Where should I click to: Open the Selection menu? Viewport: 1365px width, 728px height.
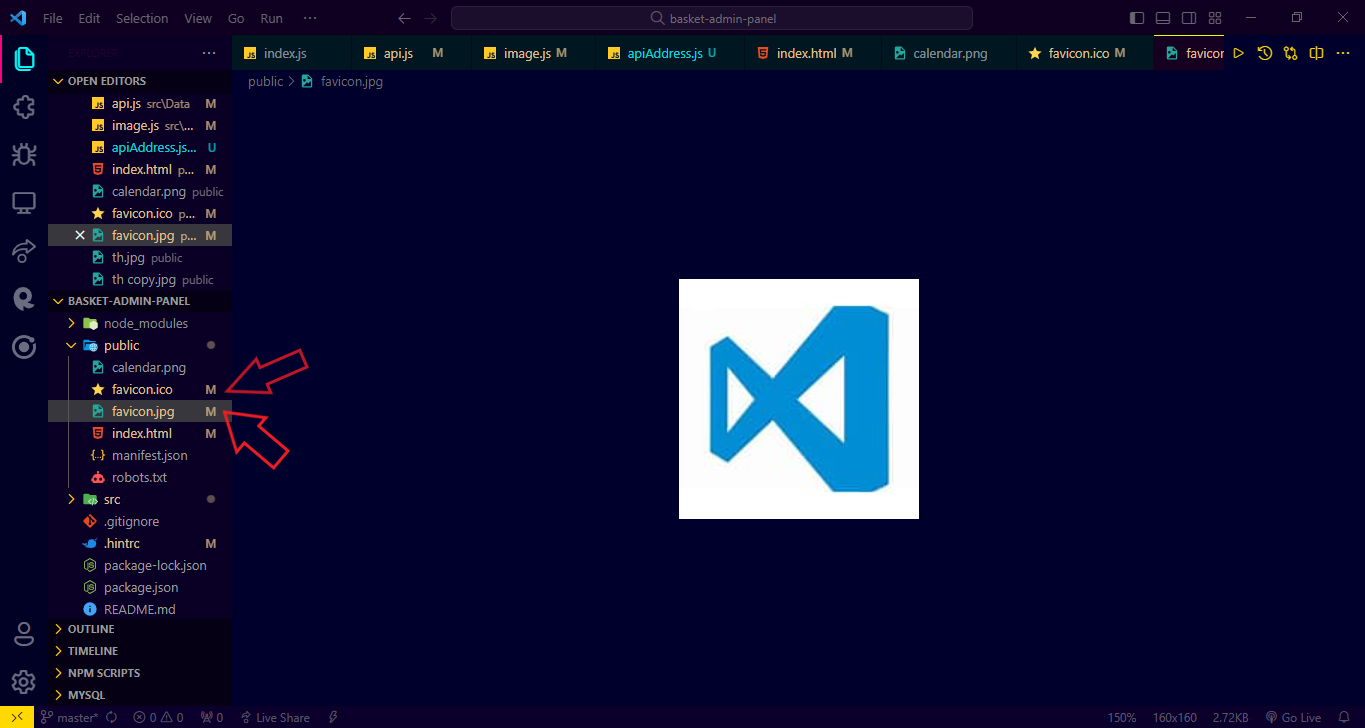(x=142, y=18)
